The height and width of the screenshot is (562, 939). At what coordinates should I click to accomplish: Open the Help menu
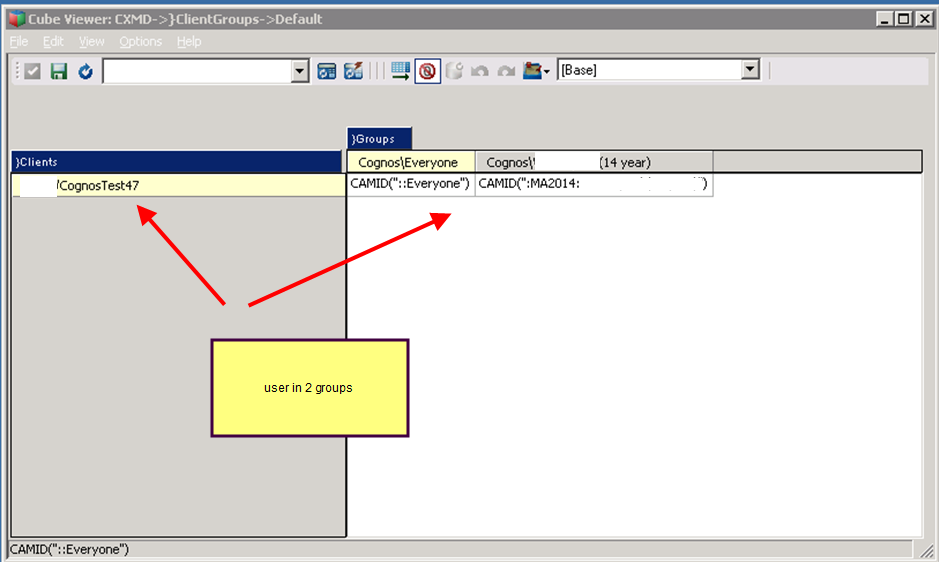[189, 41]
